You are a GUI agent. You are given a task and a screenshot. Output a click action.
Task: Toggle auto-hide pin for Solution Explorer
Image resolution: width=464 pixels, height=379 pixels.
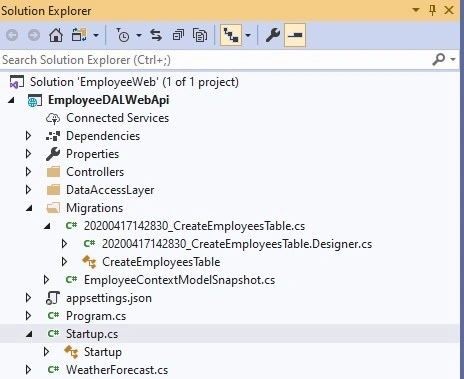(432, 11)
